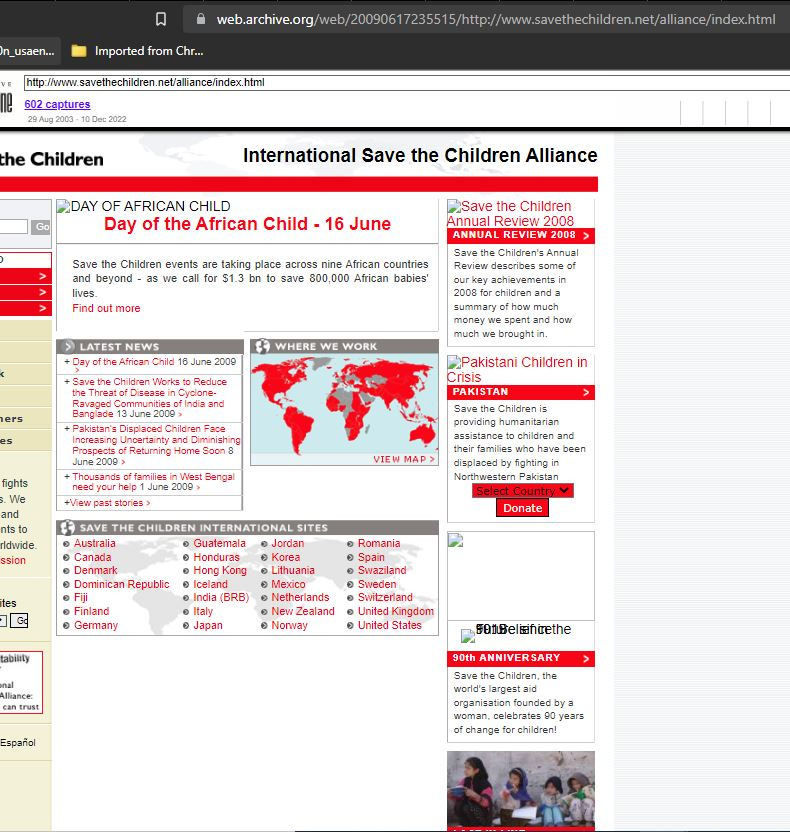Click the red Donate button
This screenshot has width=790, height=832.
click(523, 508)
